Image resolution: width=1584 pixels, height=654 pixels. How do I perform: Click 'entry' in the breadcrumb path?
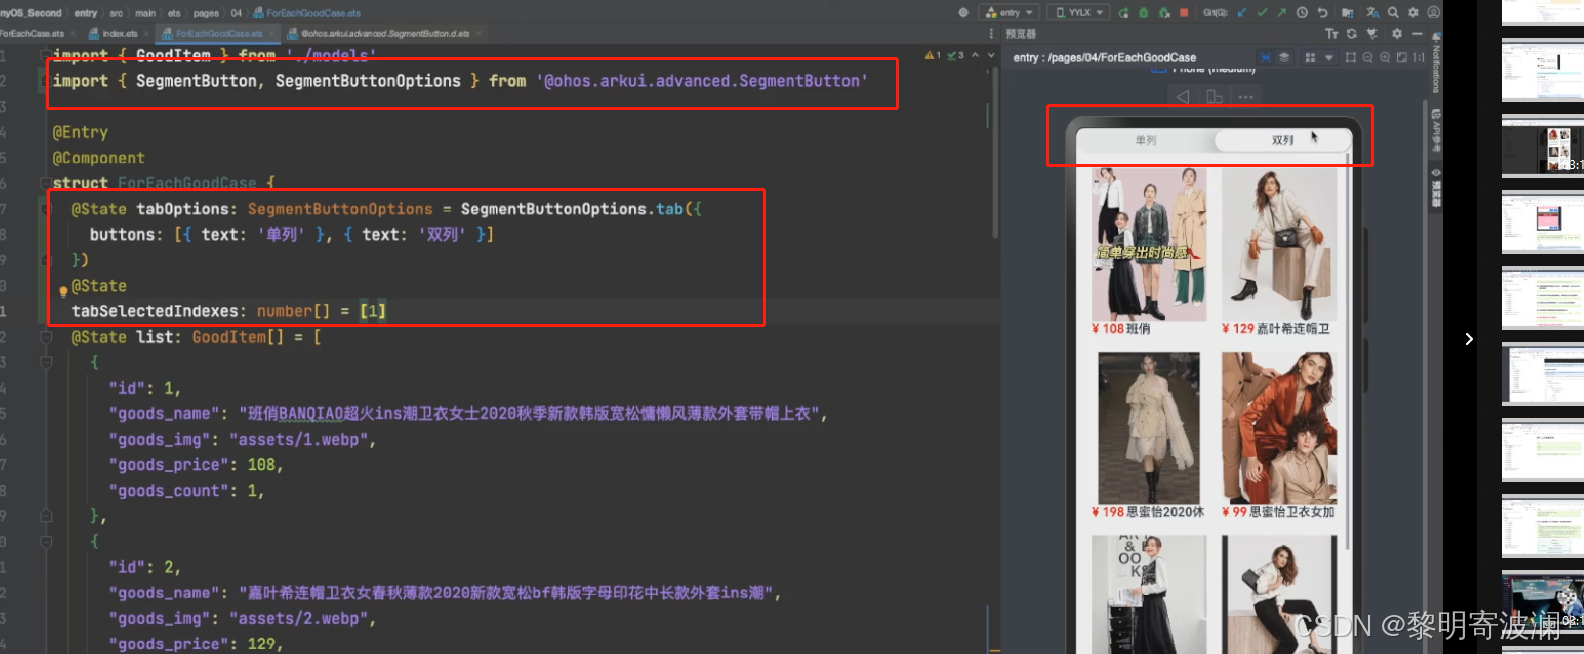(86, 13)
